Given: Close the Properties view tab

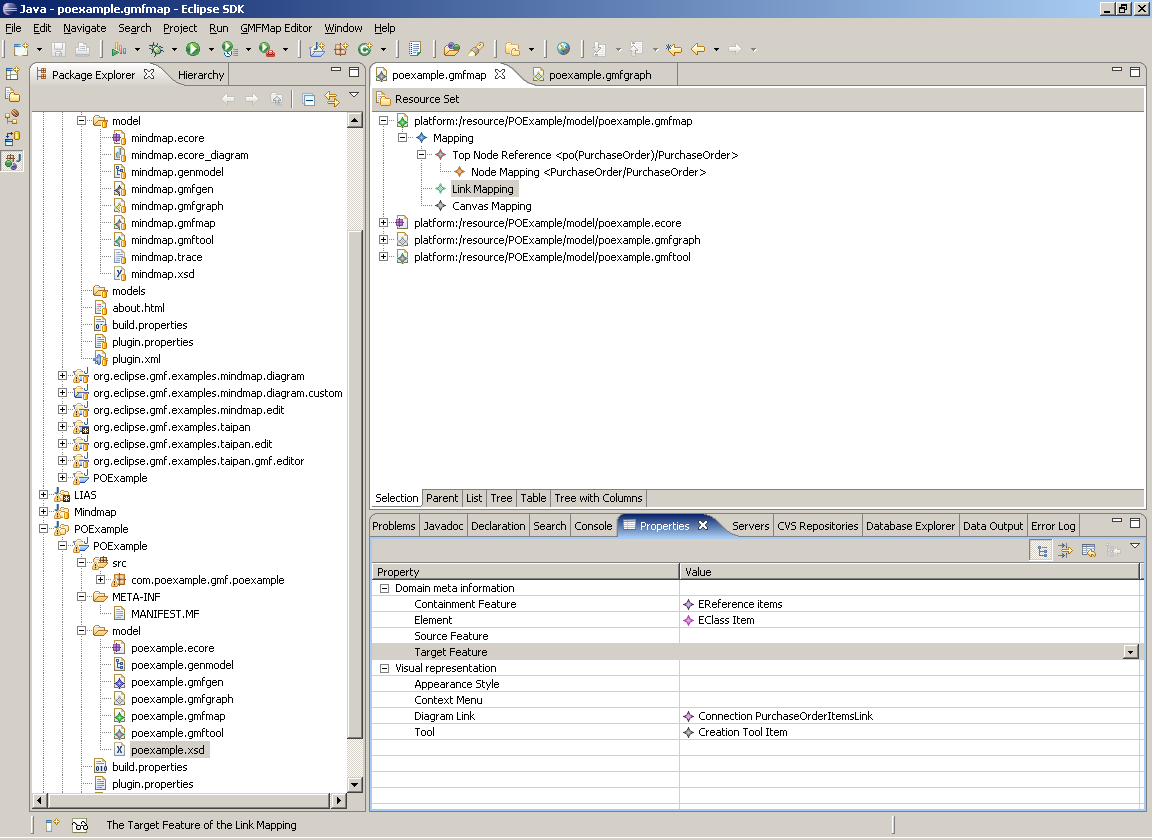Looking at the screenshot, I should [x=703, y=525].
